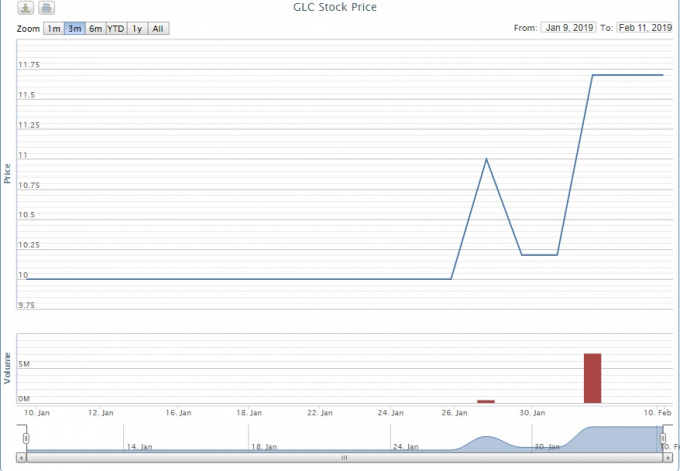Click the GLC Stock Price title
Viewport: 680px width, 471px height.
tap(342, 8)
